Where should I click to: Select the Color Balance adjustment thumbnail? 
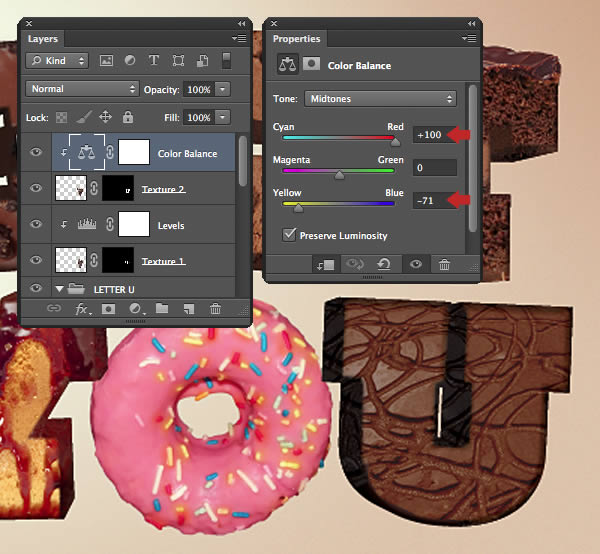pos(86,152)
